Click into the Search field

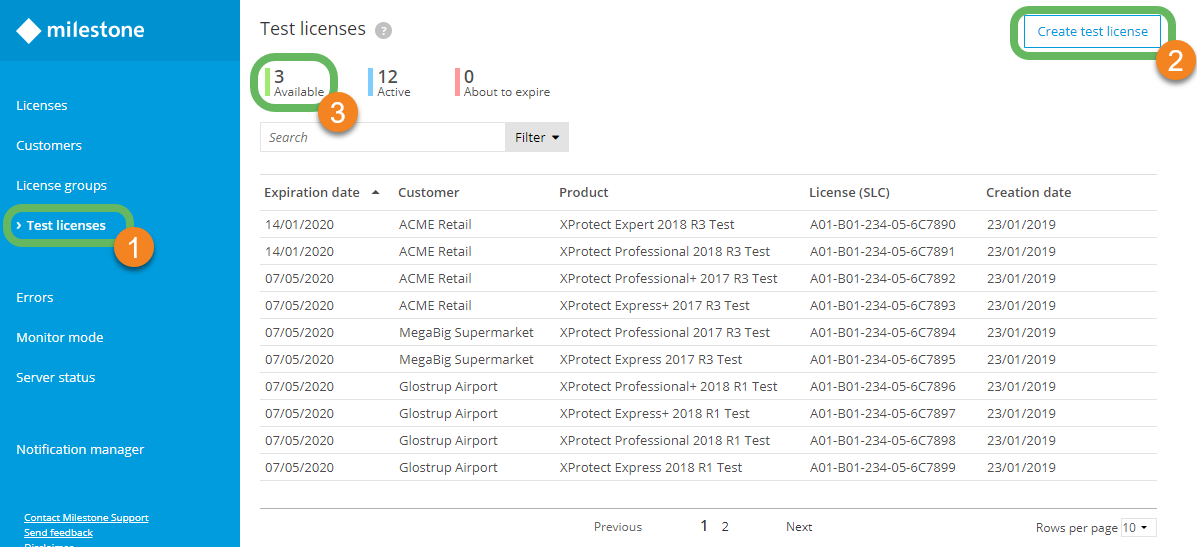tap(382, 137)
